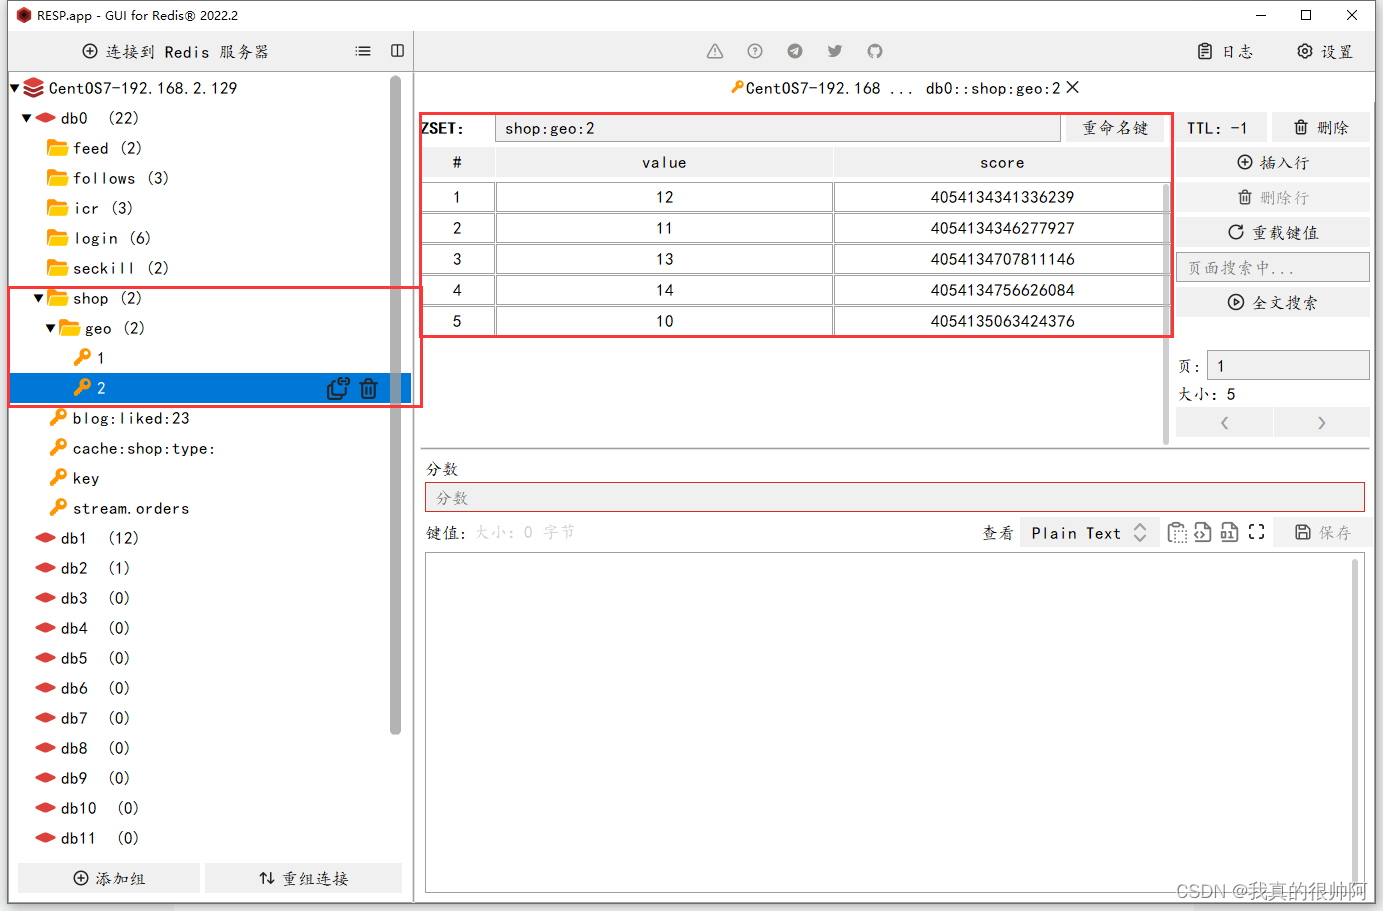
Task: Click the 添加组 add group button
Action: (109, 878)
